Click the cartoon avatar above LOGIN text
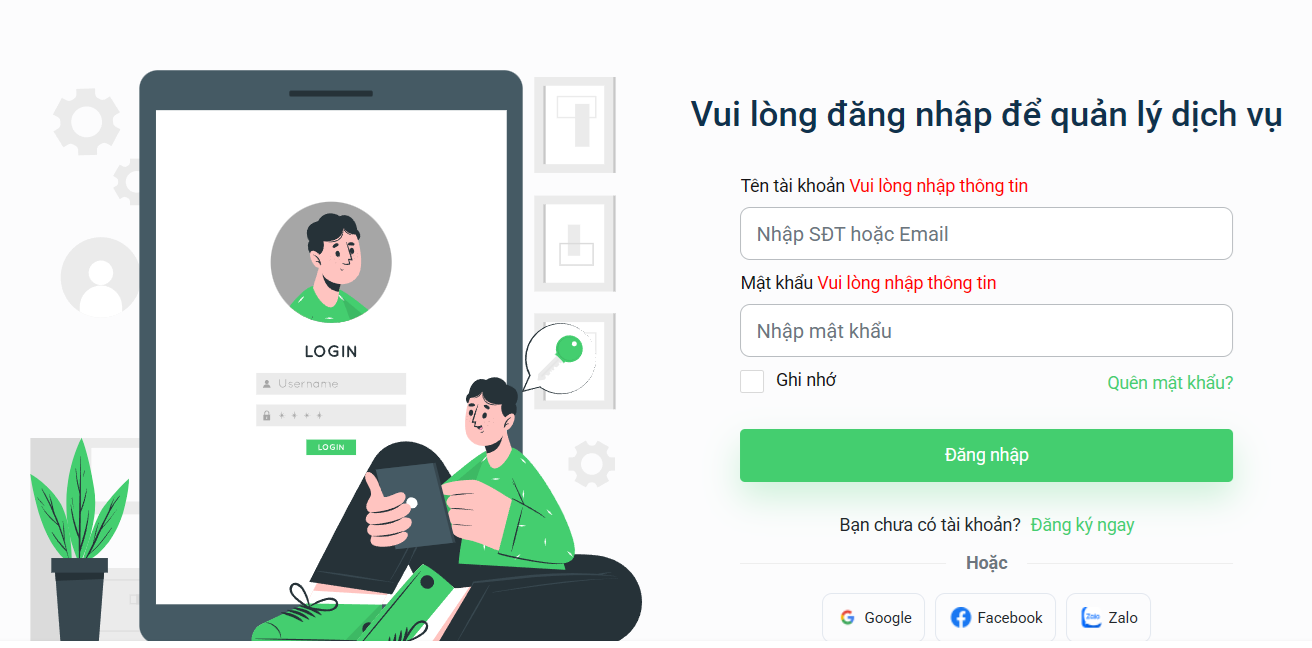1312x648 pixels. (x=331, y=262)
